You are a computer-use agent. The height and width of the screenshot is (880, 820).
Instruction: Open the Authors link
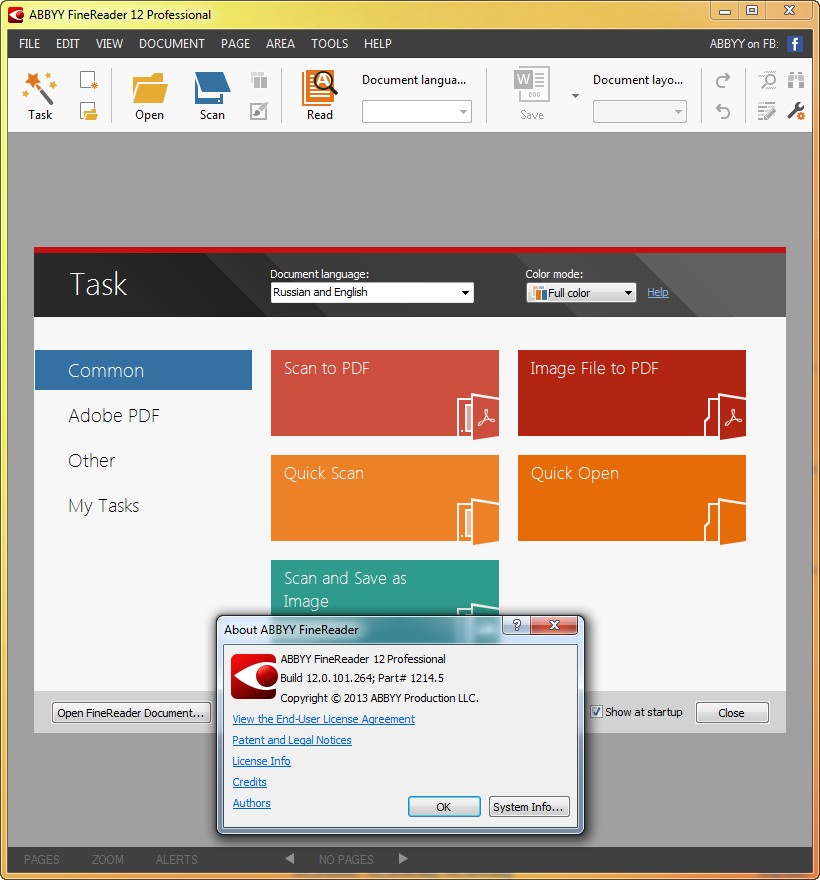251,803
